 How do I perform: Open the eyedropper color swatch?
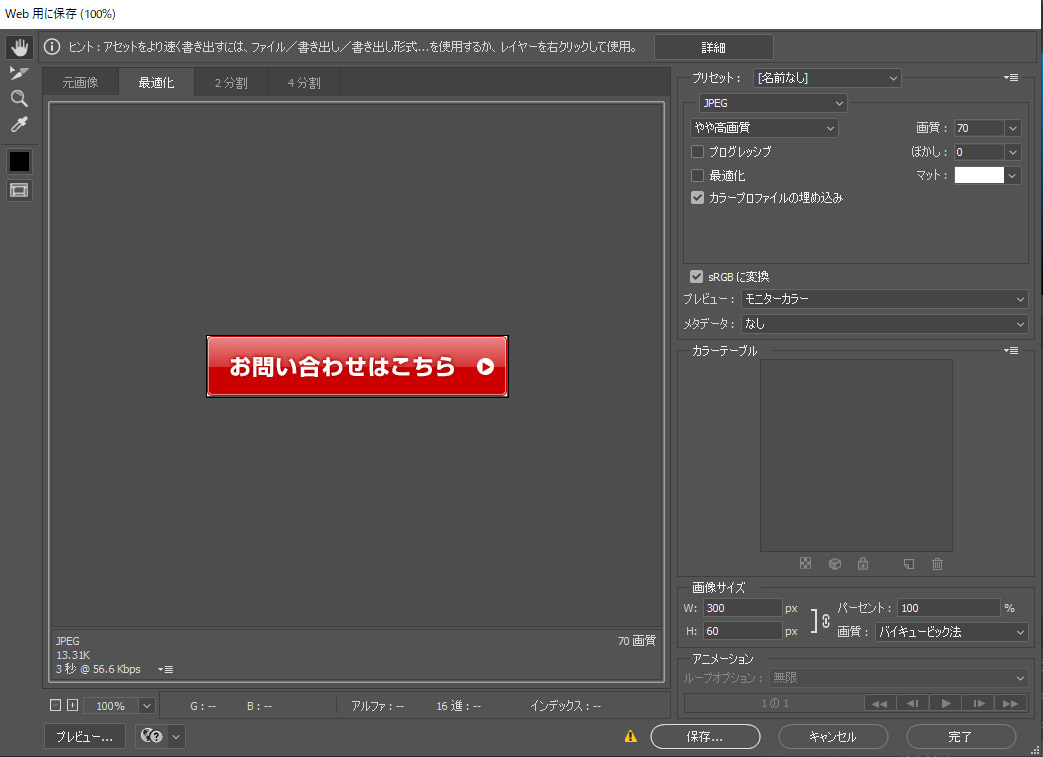[x=19, y=161]
